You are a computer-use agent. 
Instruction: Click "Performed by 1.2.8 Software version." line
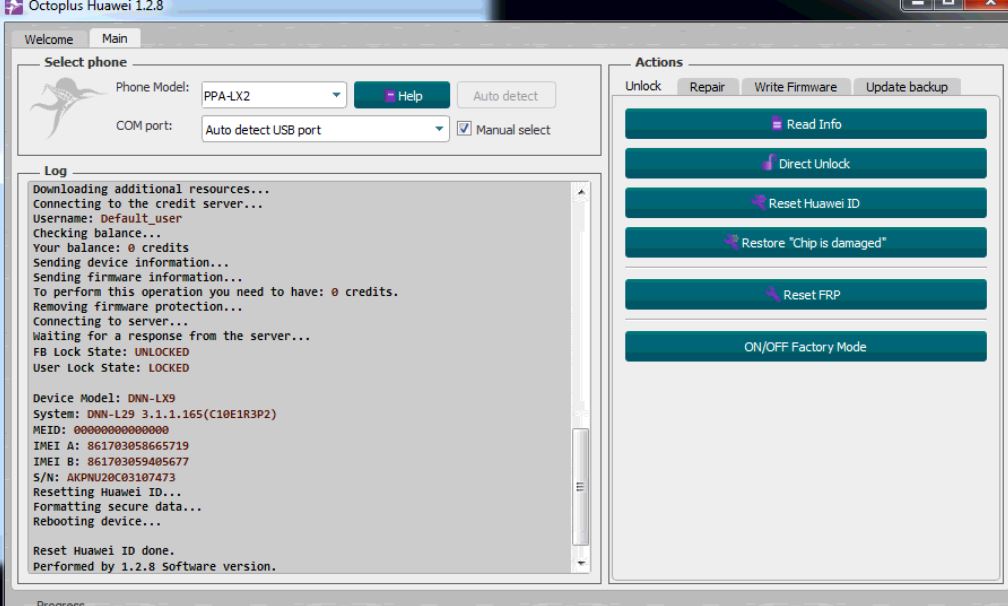pos(154,566)
